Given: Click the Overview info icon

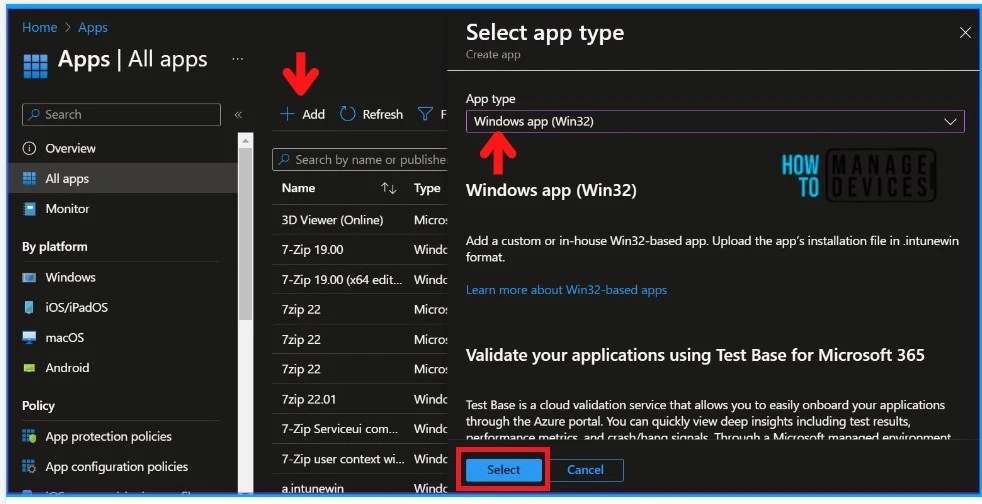Looking at the screenshot, I should (29, 148).
